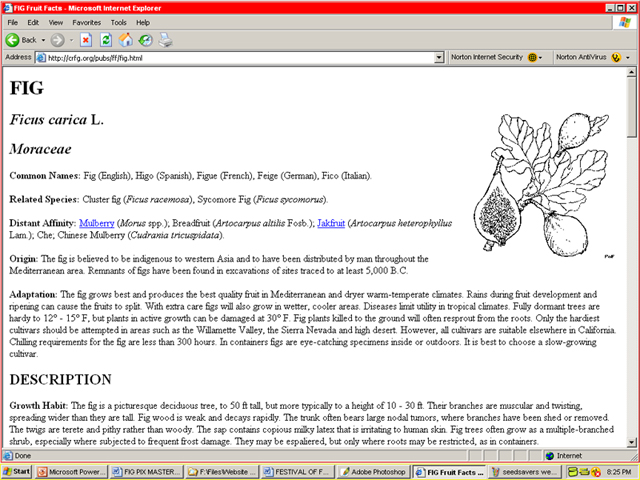Screen dimensions: 640x480
Task: Click the Internet zone globe icon
Action: tap(550, 456)
